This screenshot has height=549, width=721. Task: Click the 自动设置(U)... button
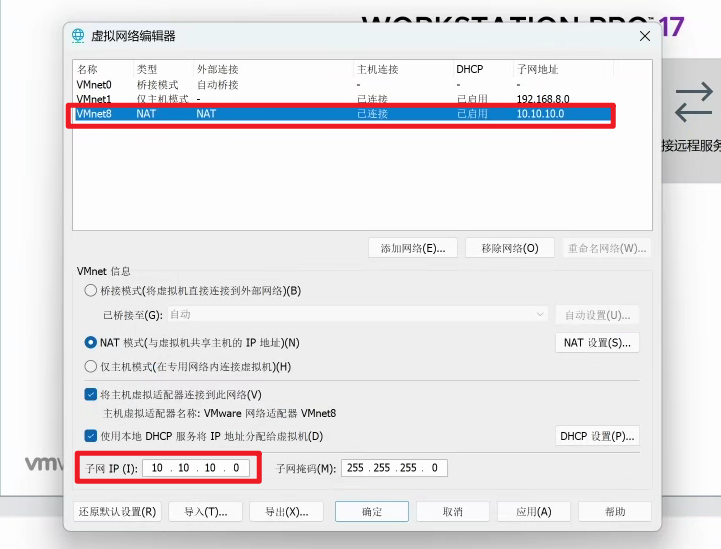[597, 315]
